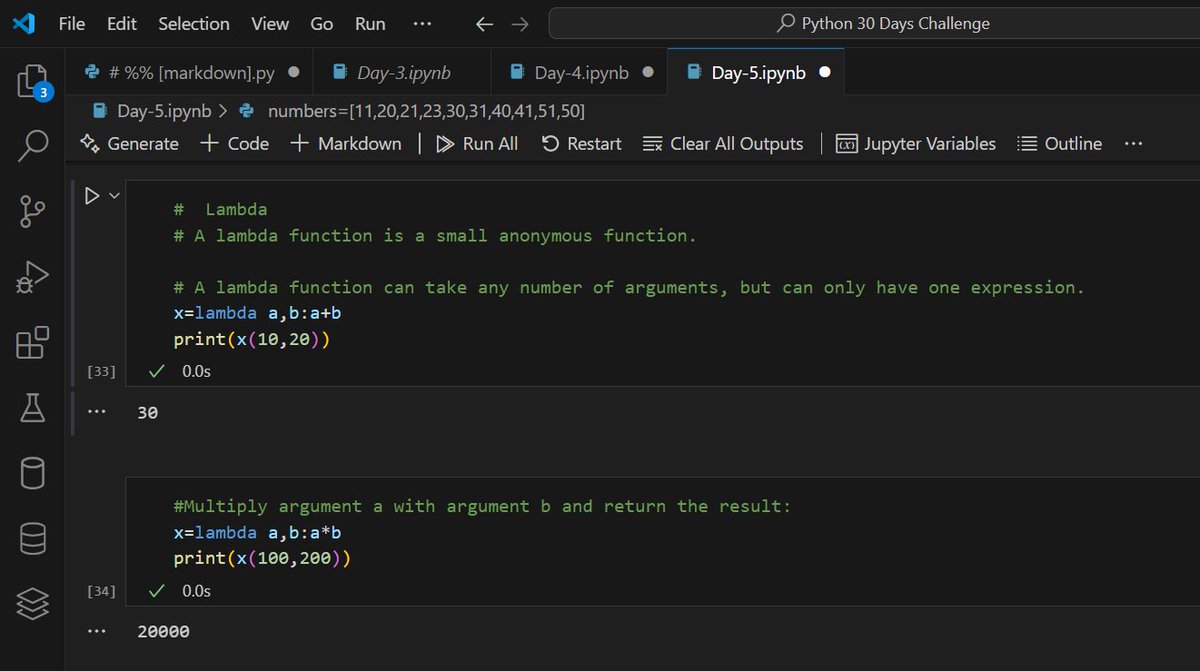The width and height of the screenshot is (1200, 671).
Task: Open the cylinder database icon in activity bar
Action: (x=32, y=473)
